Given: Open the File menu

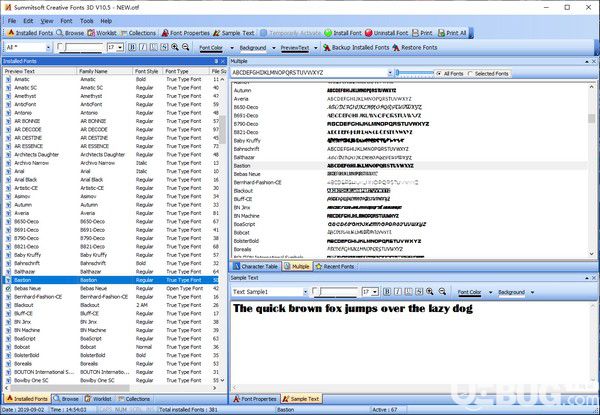Looking at the screenshot, I should pos(12,21).
